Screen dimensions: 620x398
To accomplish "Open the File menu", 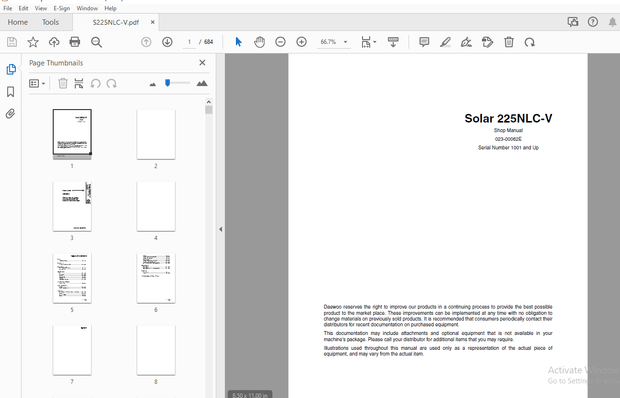I will pyautogui.click(x=8, y=8).
